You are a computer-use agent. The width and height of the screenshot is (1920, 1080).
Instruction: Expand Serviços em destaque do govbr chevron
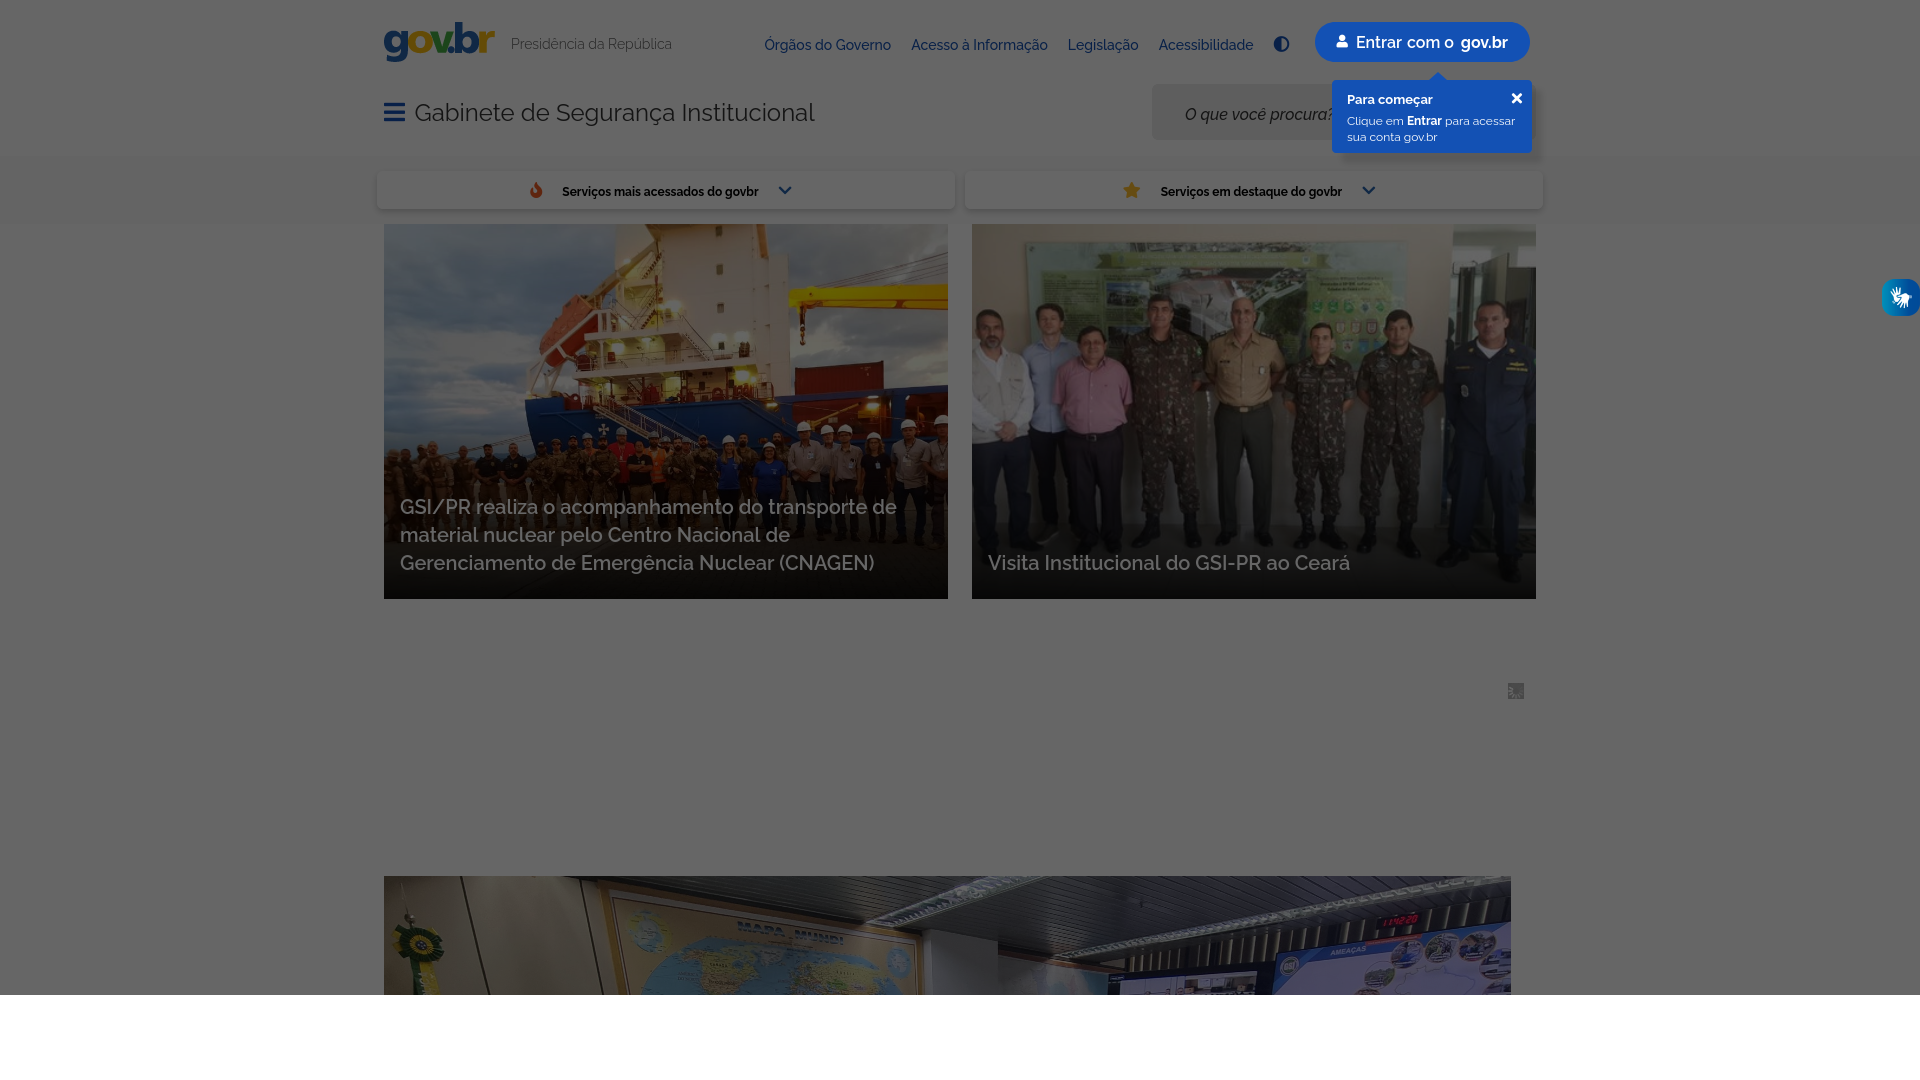tap(1368, 190)
